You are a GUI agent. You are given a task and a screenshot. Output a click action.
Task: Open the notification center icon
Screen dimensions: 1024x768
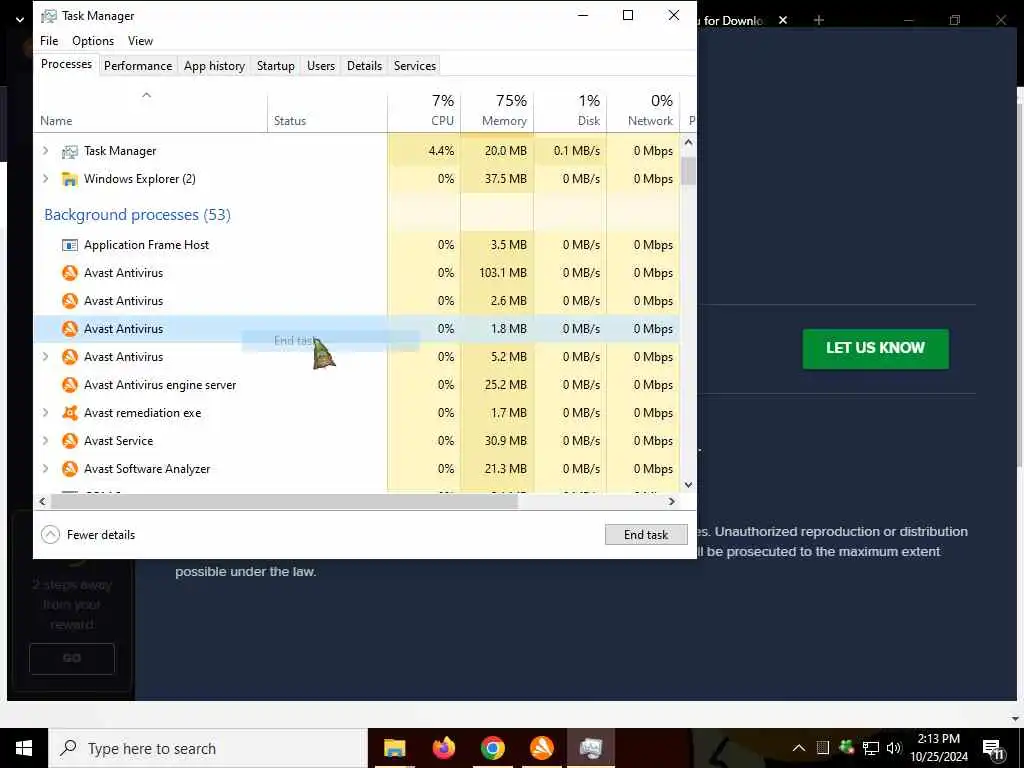993,749
